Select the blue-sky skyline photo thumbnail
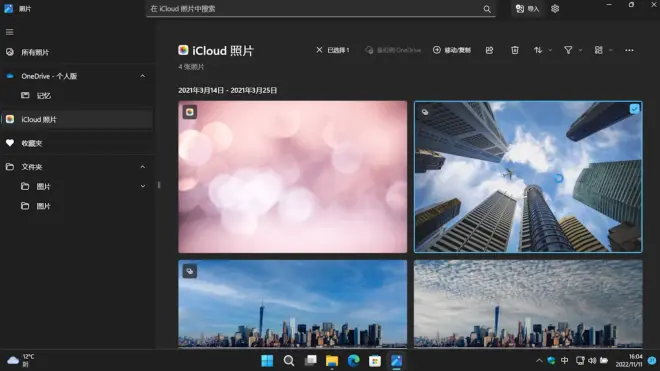The image size is (660, 371). (x=293, y=304)
